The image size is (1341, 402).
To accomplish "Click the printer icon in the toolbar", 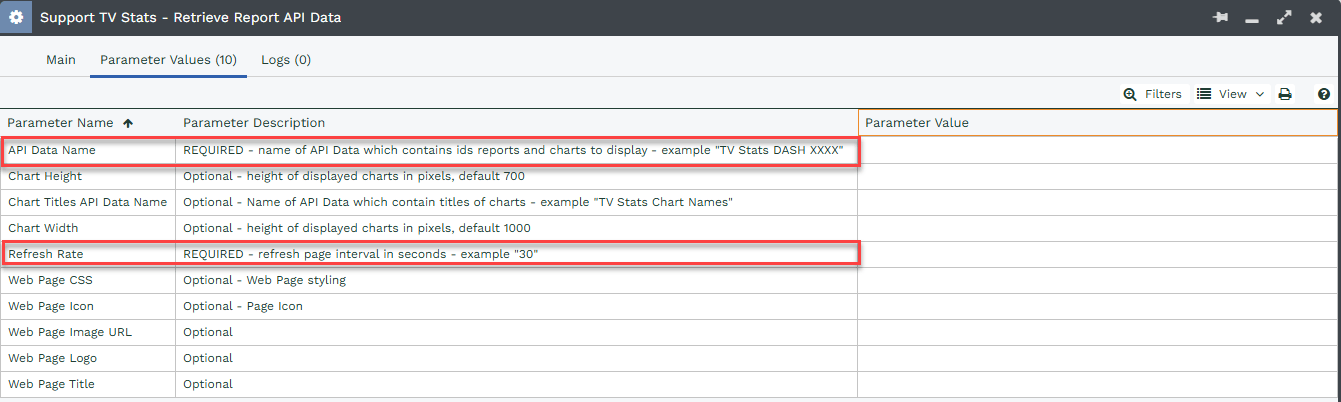I will (1285, 94).
